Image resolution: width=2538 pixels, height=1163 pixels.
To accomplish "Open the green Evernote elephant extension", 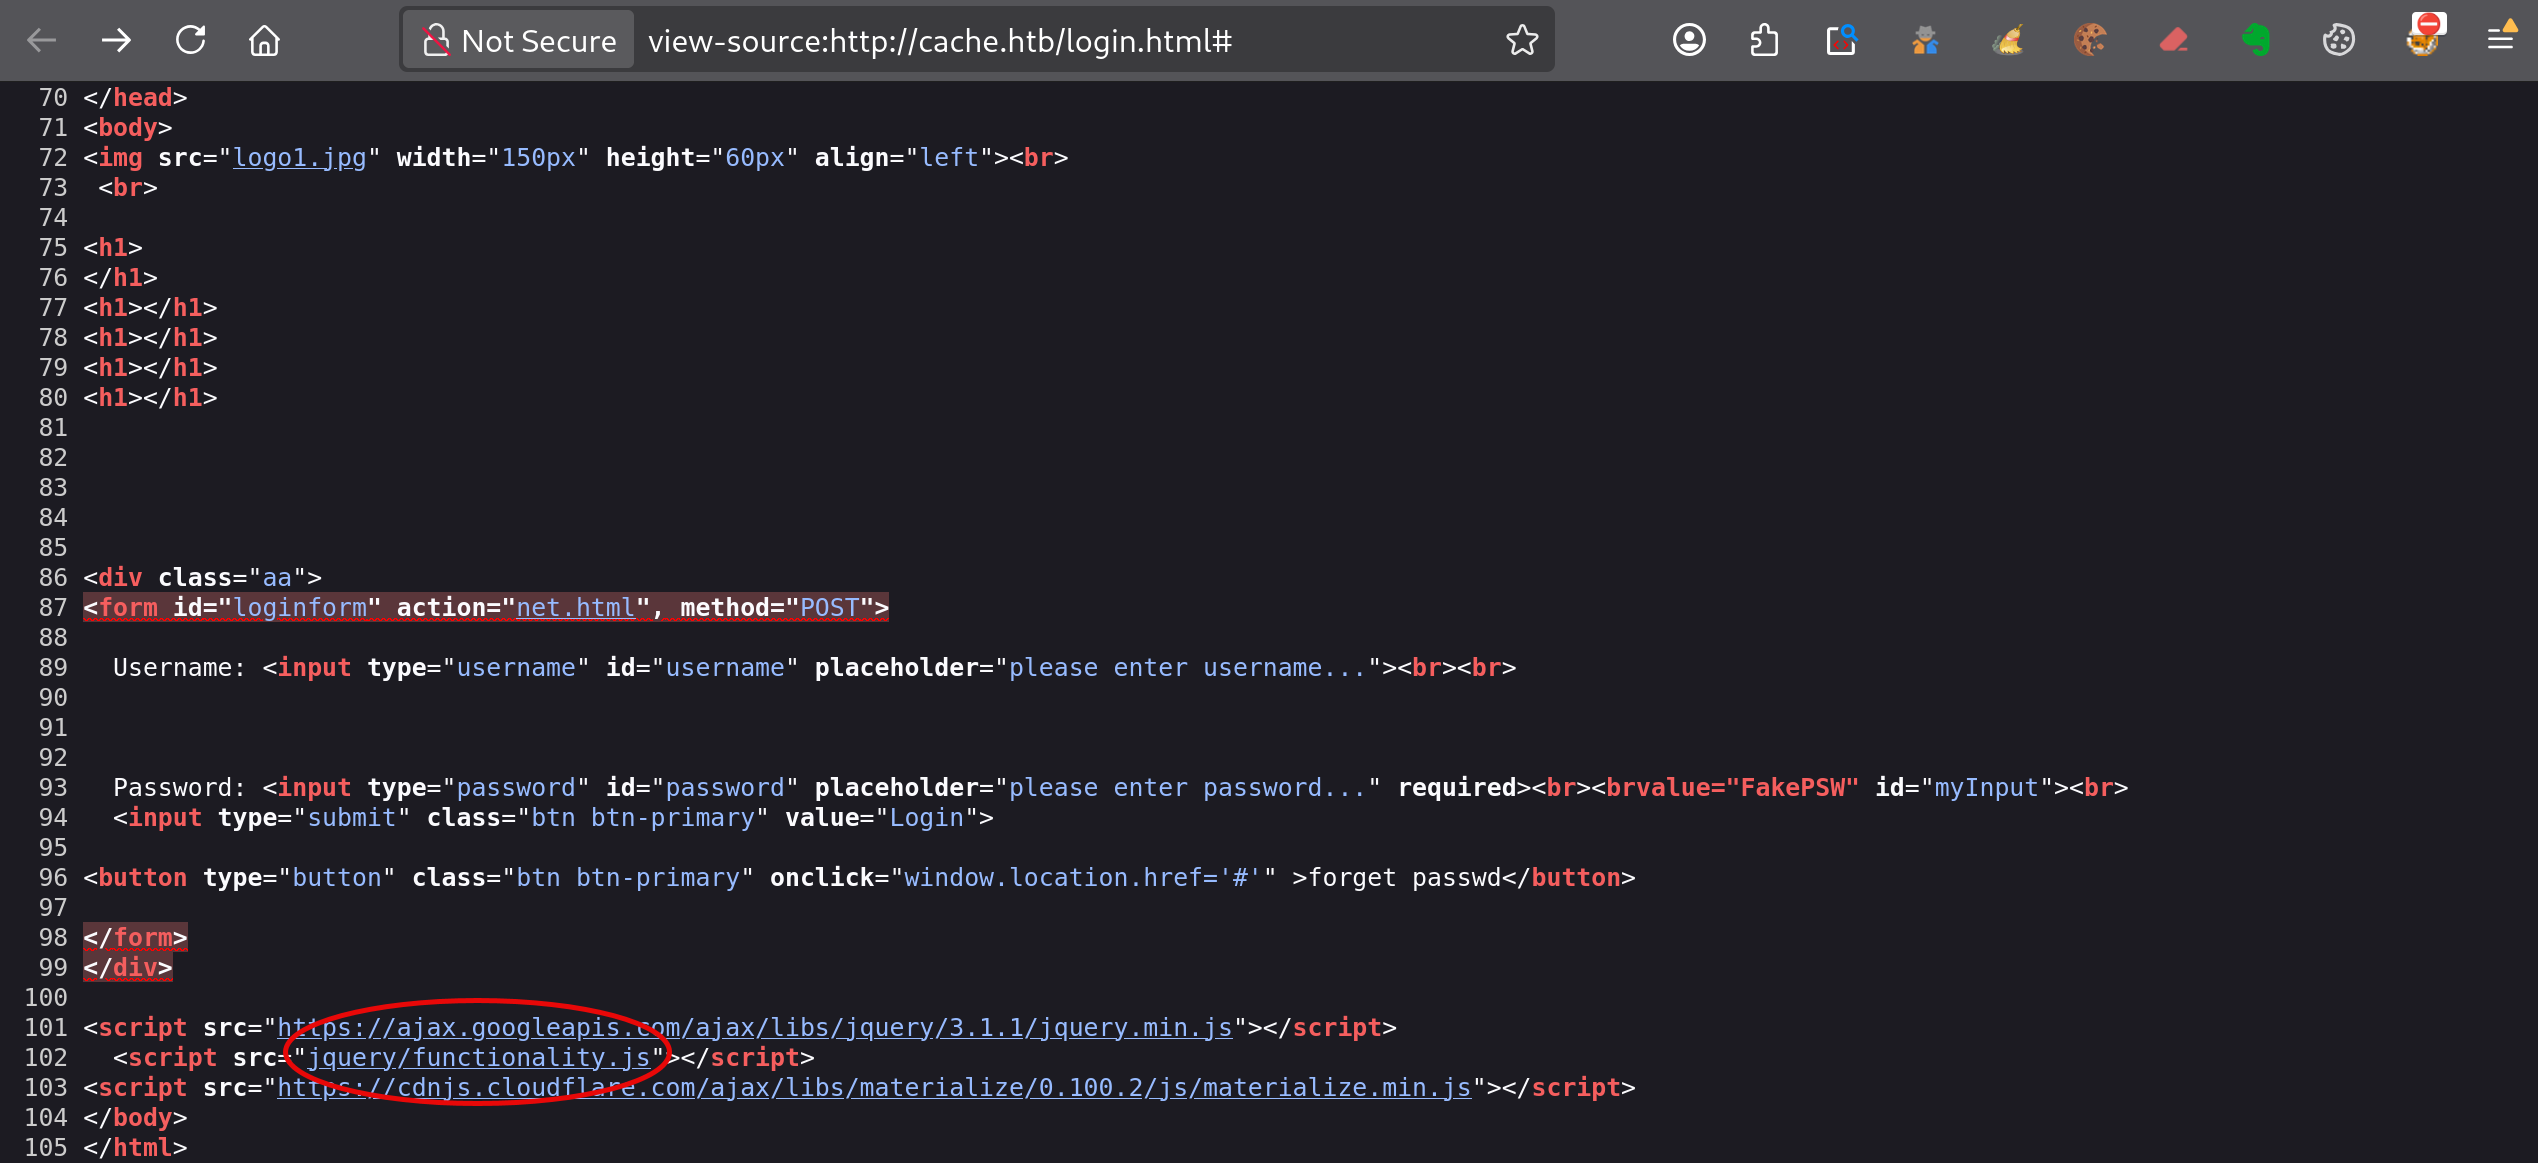I will pyautogui.click(x=2256, y=41).
